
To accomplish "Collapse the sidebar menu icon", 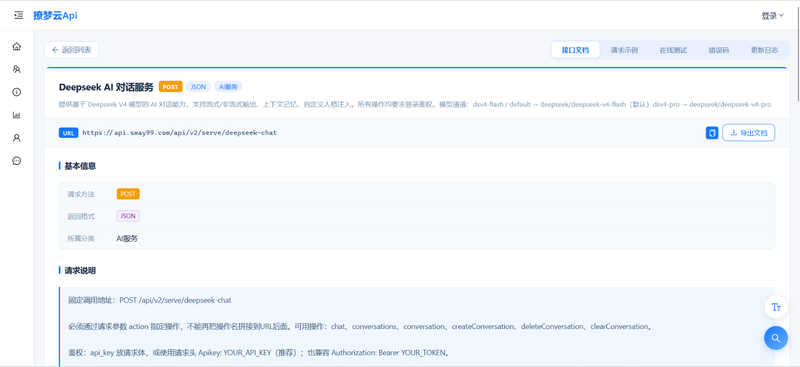I will [x=19, y=15].
